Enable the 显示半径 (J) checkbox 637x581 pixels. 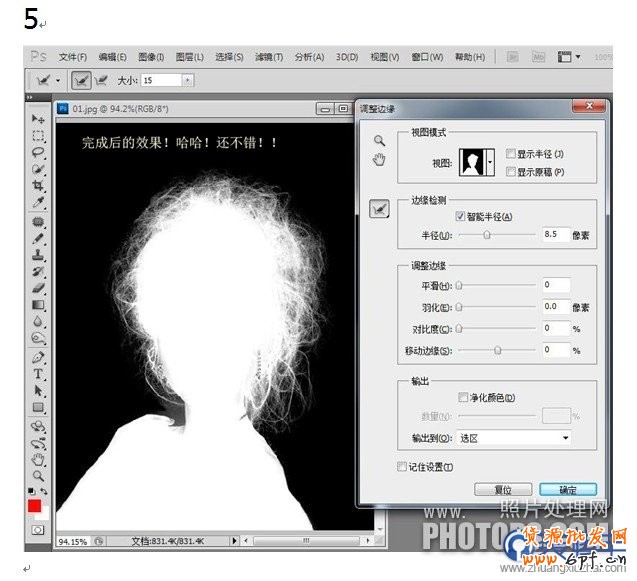tap(511, 154)
